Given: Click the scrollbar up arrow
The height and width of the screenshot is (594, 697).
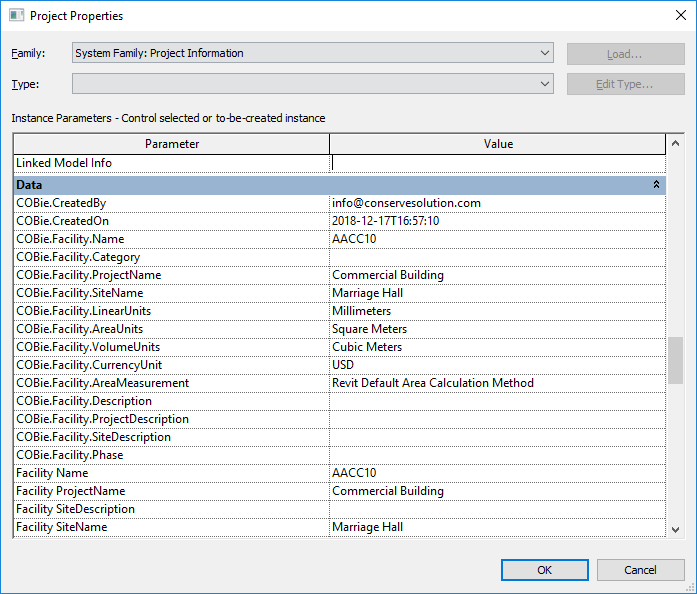Looking at the screenshot, I should click(x=675, y=145).
